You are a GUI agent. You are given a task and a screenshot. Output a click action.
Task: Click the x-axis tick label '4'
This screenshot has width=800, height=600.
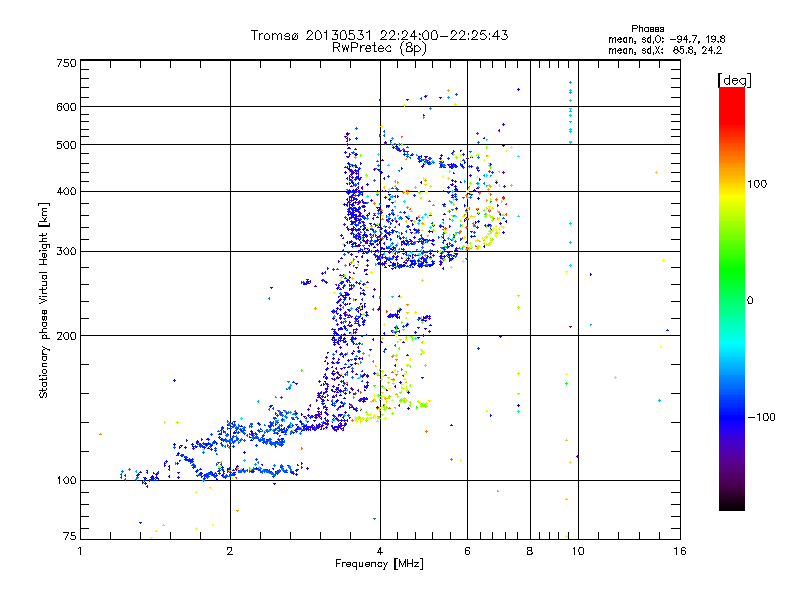[380, 551]
